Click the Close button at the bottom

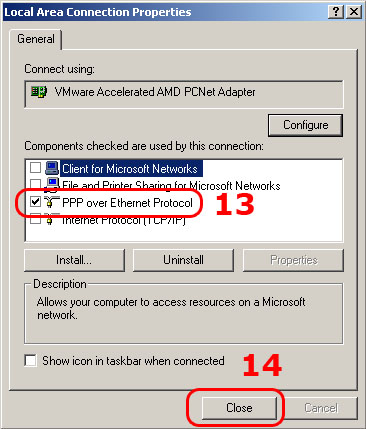tap(239, 408)
